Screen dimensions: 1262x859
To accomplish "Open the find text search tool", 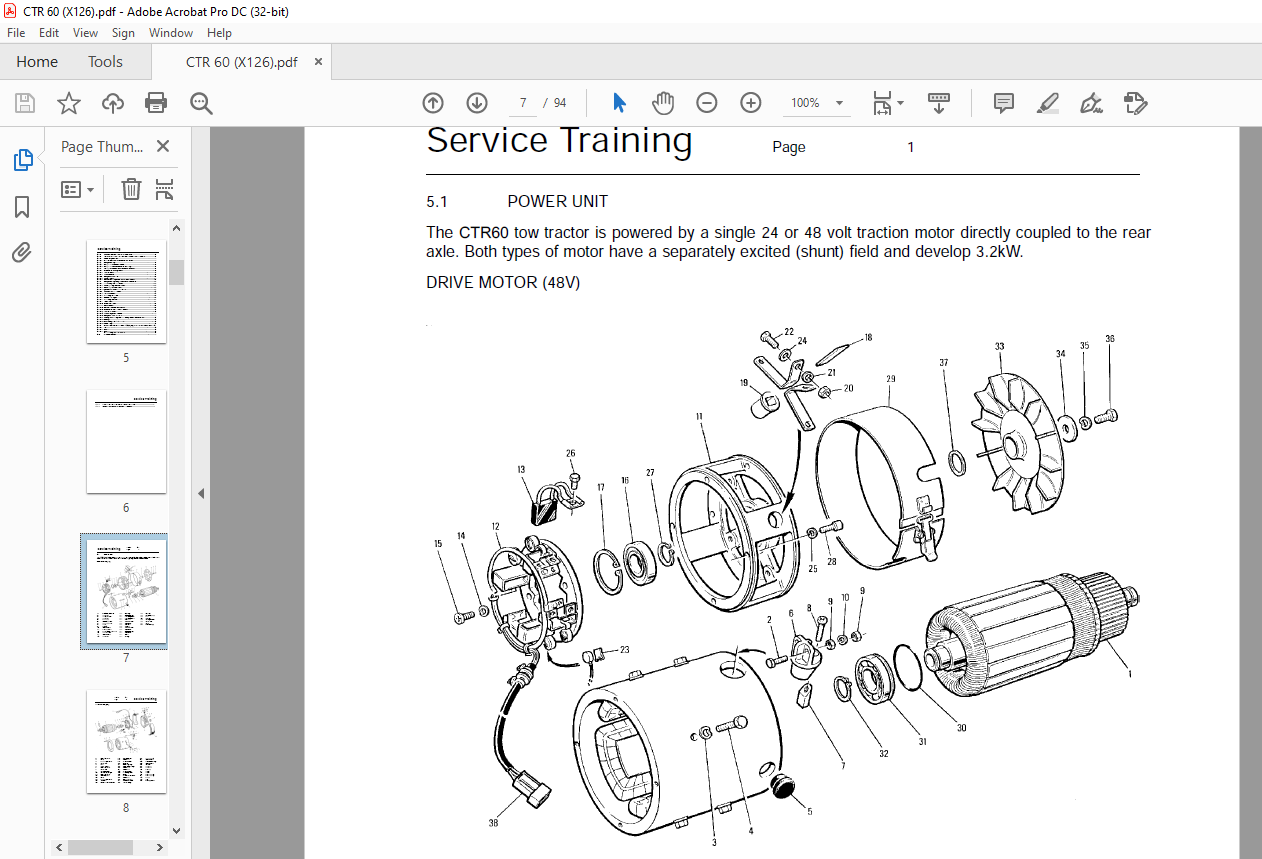I will [x=202, y=103].
